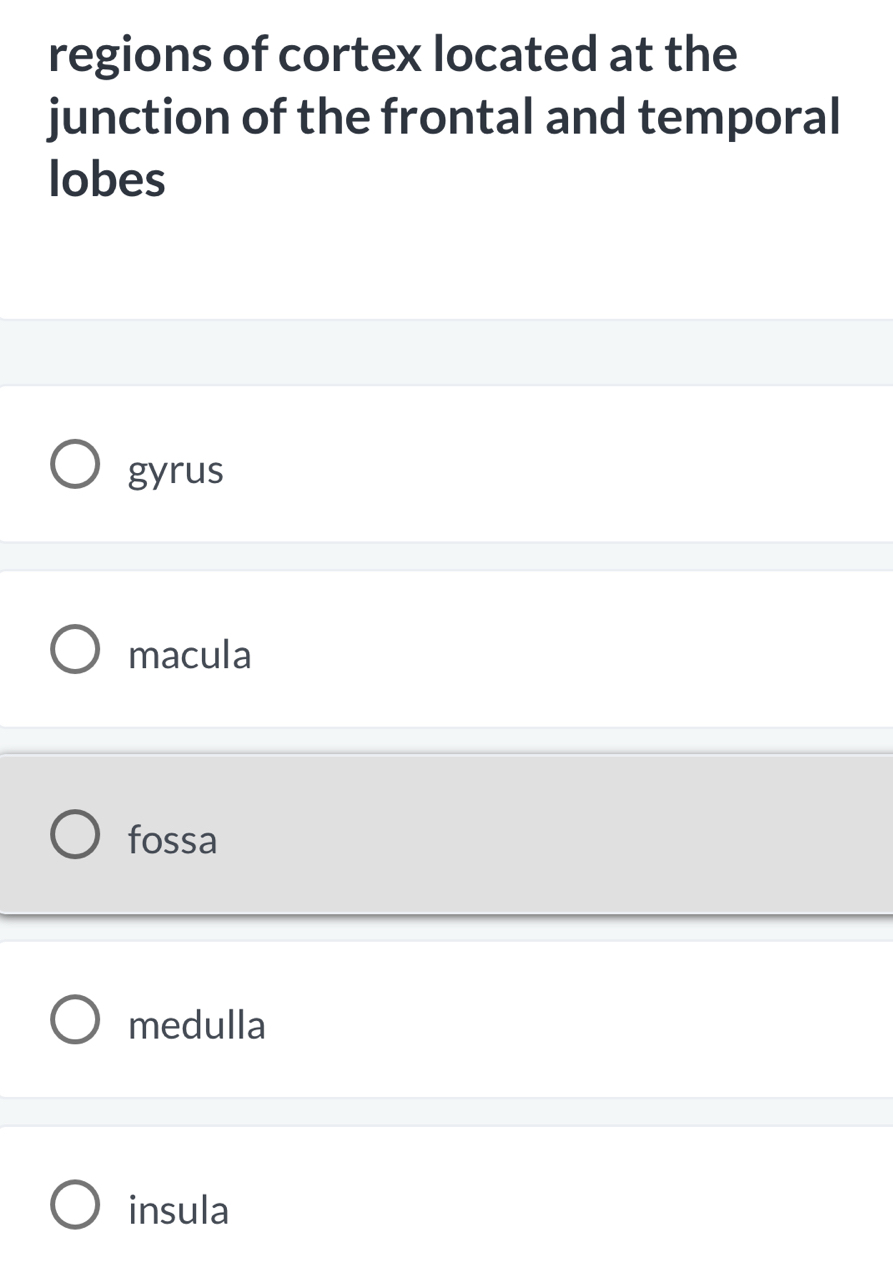
Task: Click the 'macula' answer label text
Action: 190,655
